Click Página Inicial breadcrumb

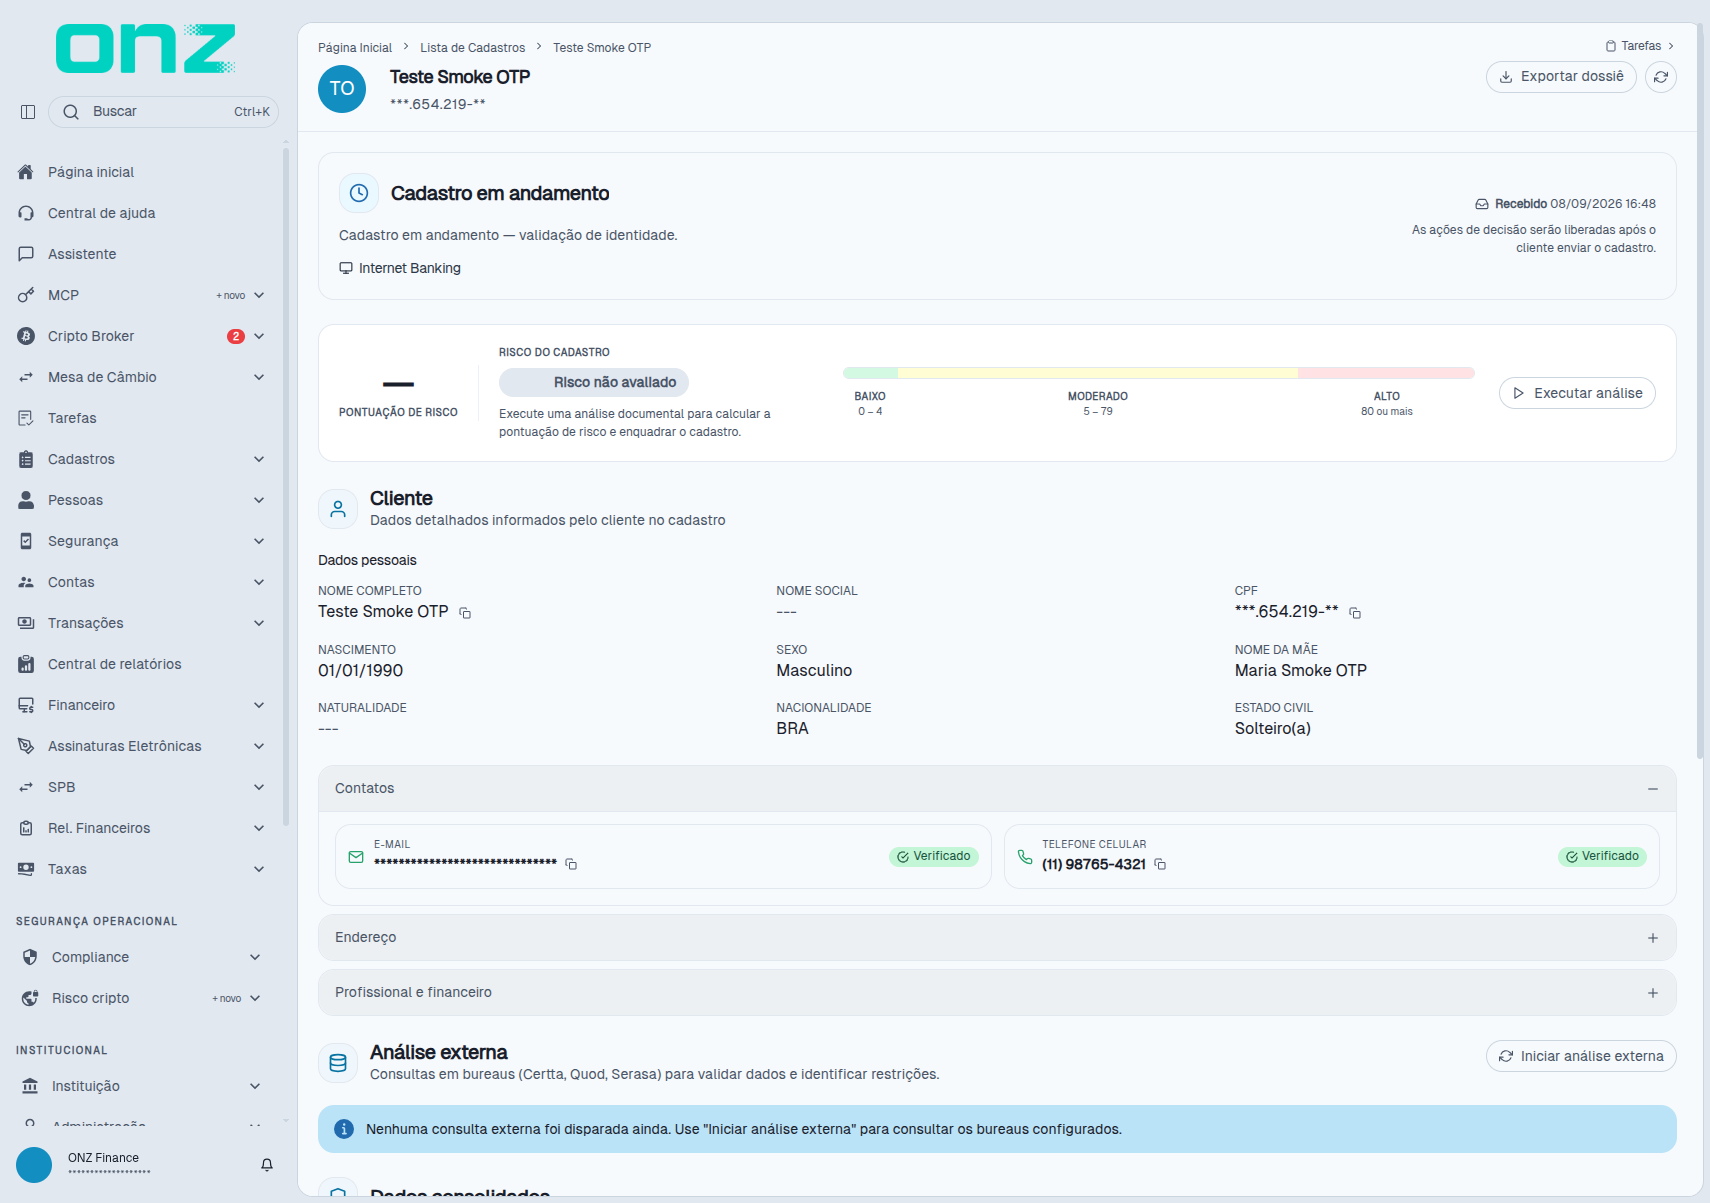[x=355, y=48]
